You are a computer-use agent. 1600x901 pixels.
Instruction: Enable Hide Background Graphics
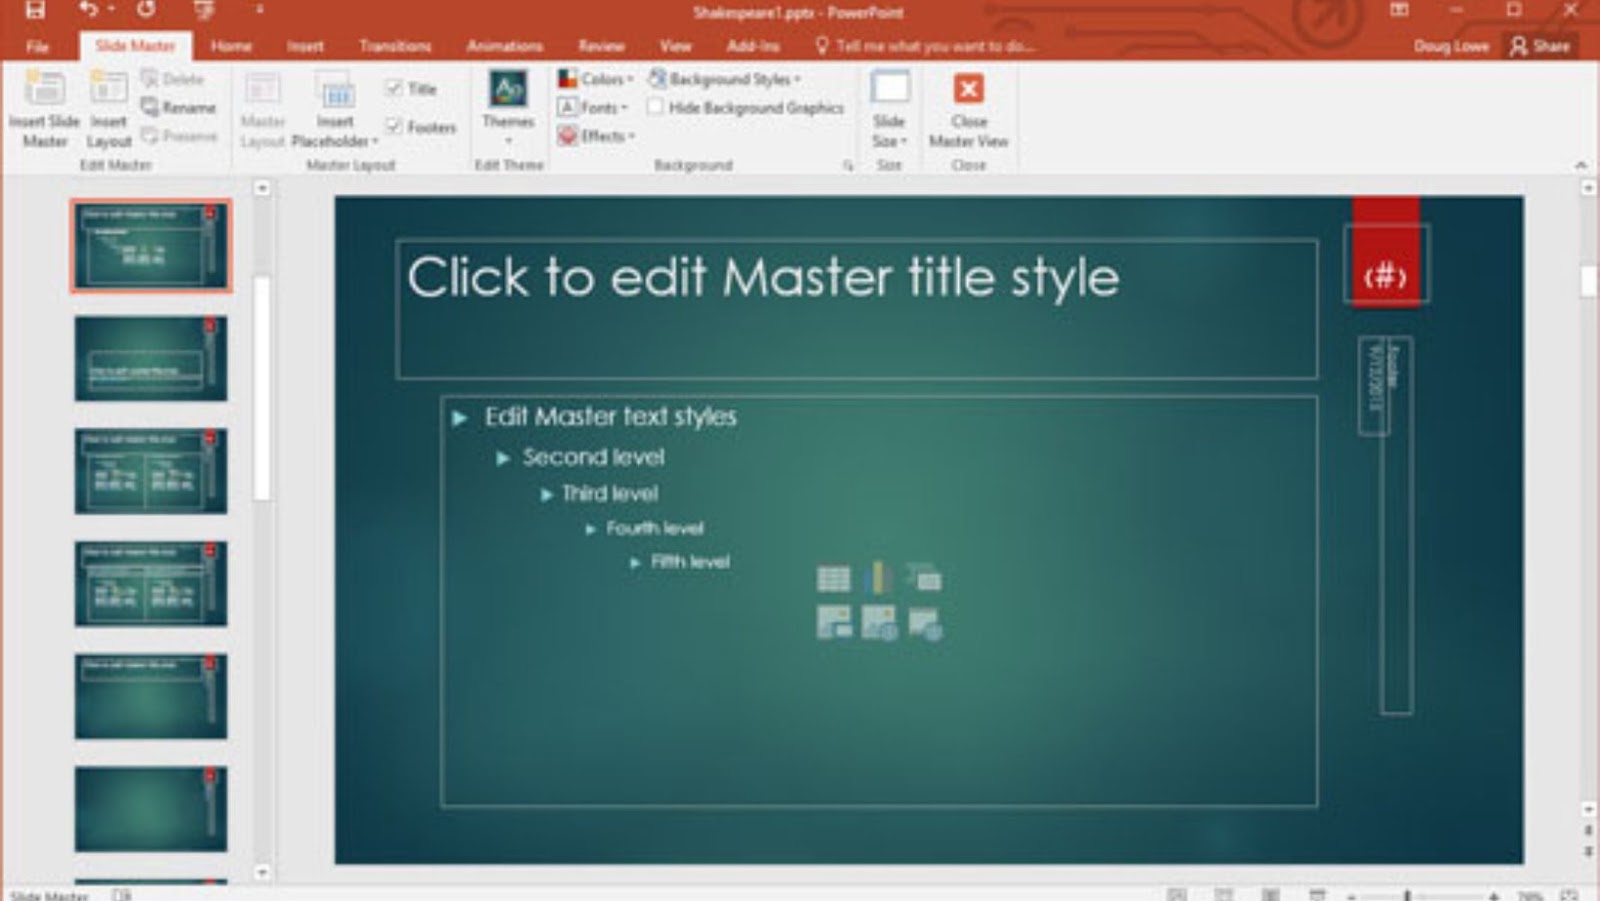click(655, 107)
